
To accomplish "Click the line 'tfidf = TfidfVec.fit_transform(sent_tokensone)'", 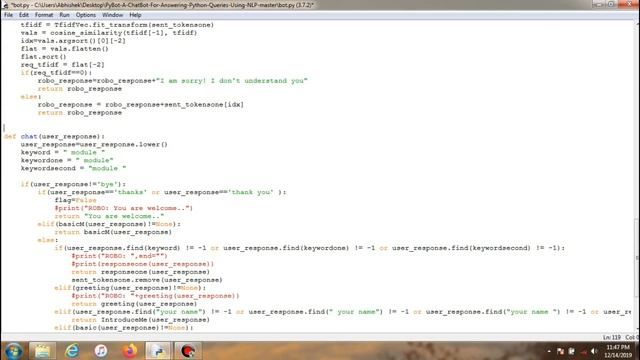I will click(x=117, y=25).
